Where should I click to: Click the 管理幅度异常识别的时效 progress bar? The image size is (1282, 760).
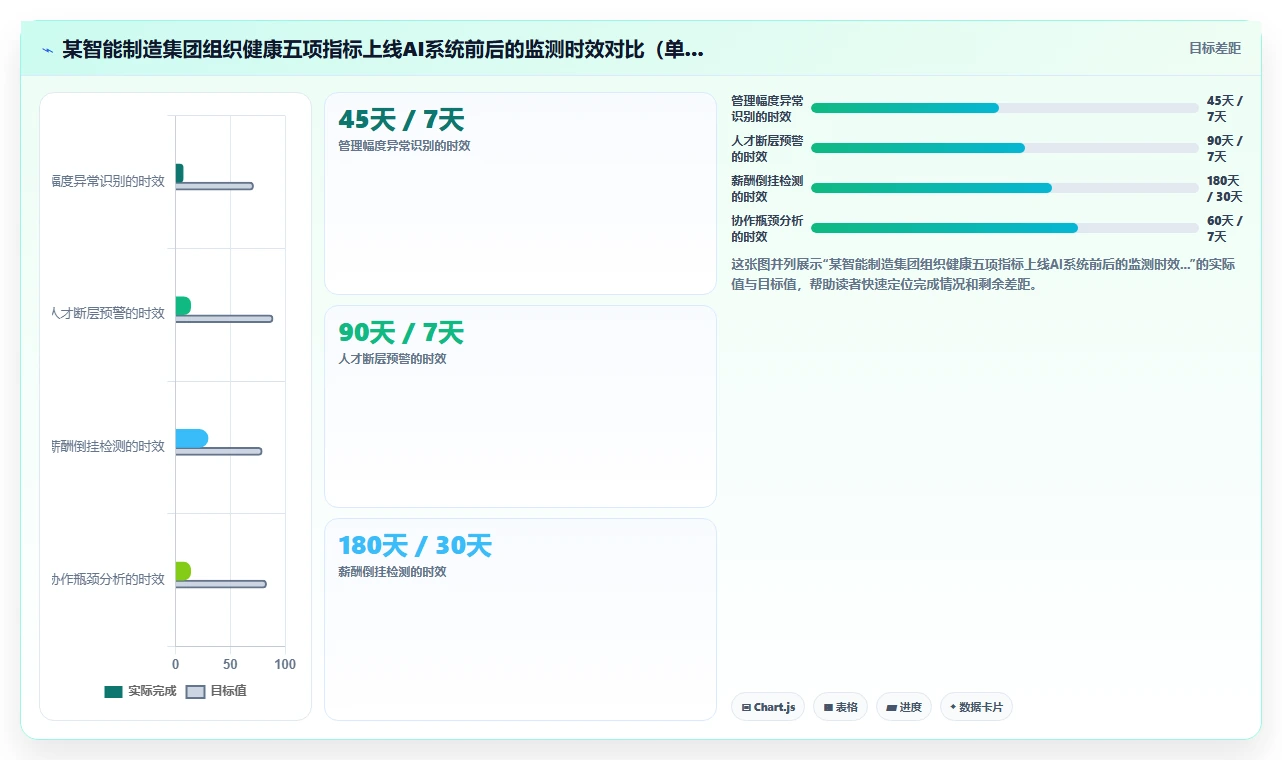(x=1004, y=108)
